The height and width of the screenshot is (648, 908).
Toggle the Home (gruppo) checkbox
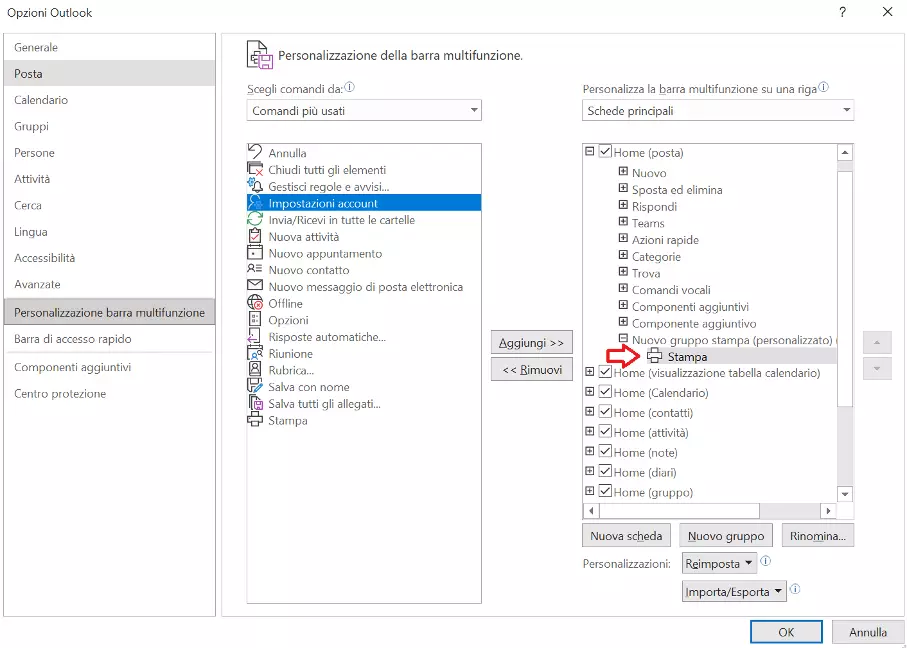coord(605,491)
